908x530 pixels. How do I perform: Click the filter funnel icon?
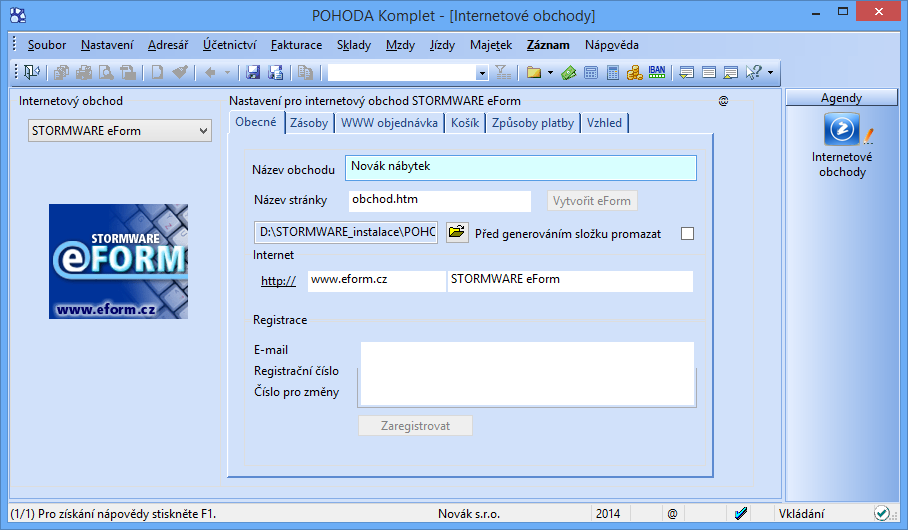pyautogui.click(x=503, y=72)
